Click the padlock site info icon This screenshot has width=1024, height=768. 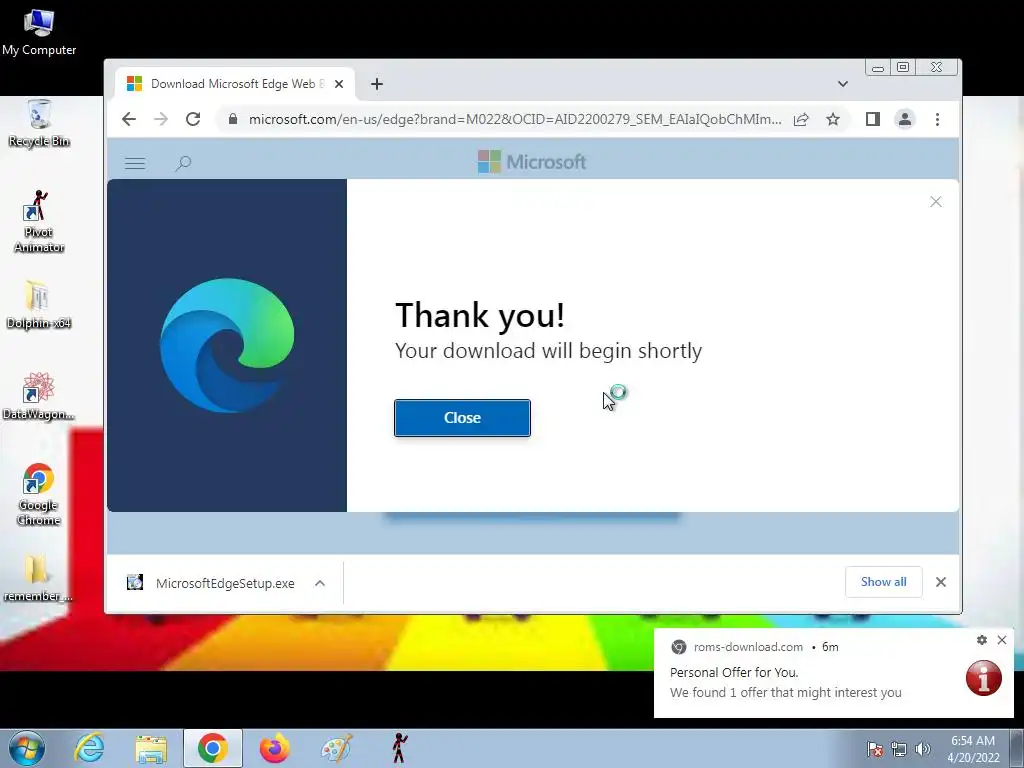pyautogui.click(x=232, y=119)
